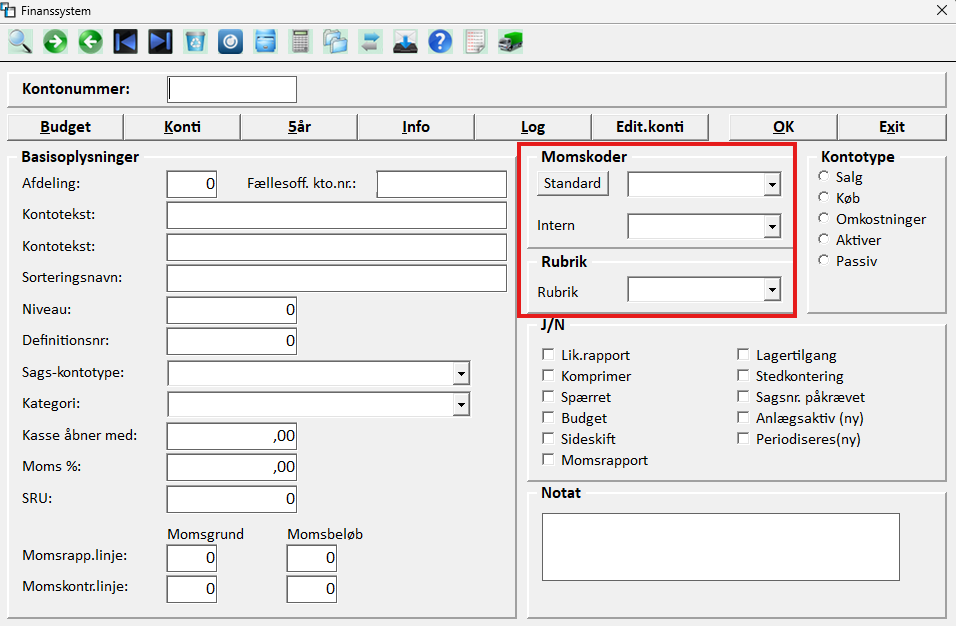Open the Log button
The width and height of the screenshot is (956, 626).
(533, 127)
